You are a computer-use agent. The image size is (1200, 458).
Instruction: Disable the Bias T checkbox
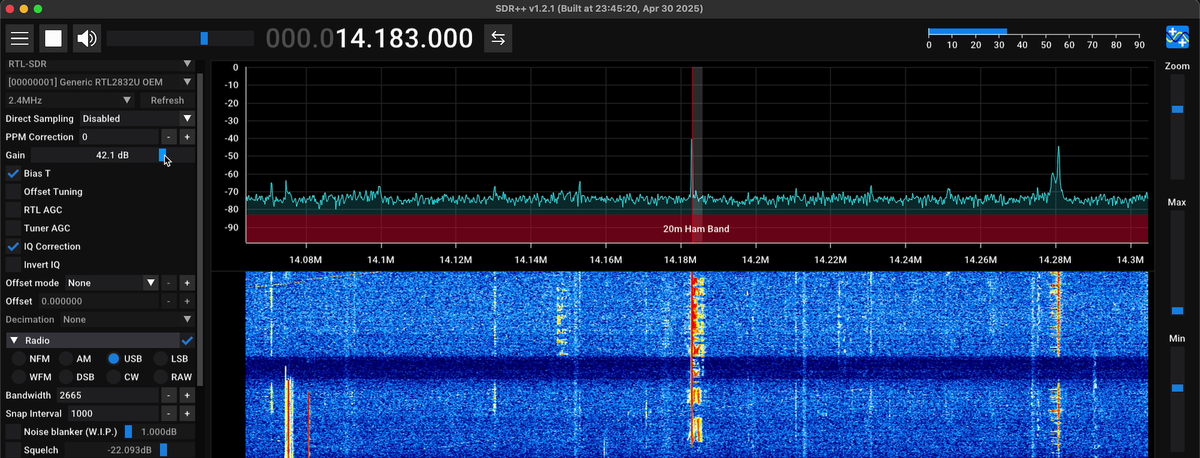coord(13,173)
